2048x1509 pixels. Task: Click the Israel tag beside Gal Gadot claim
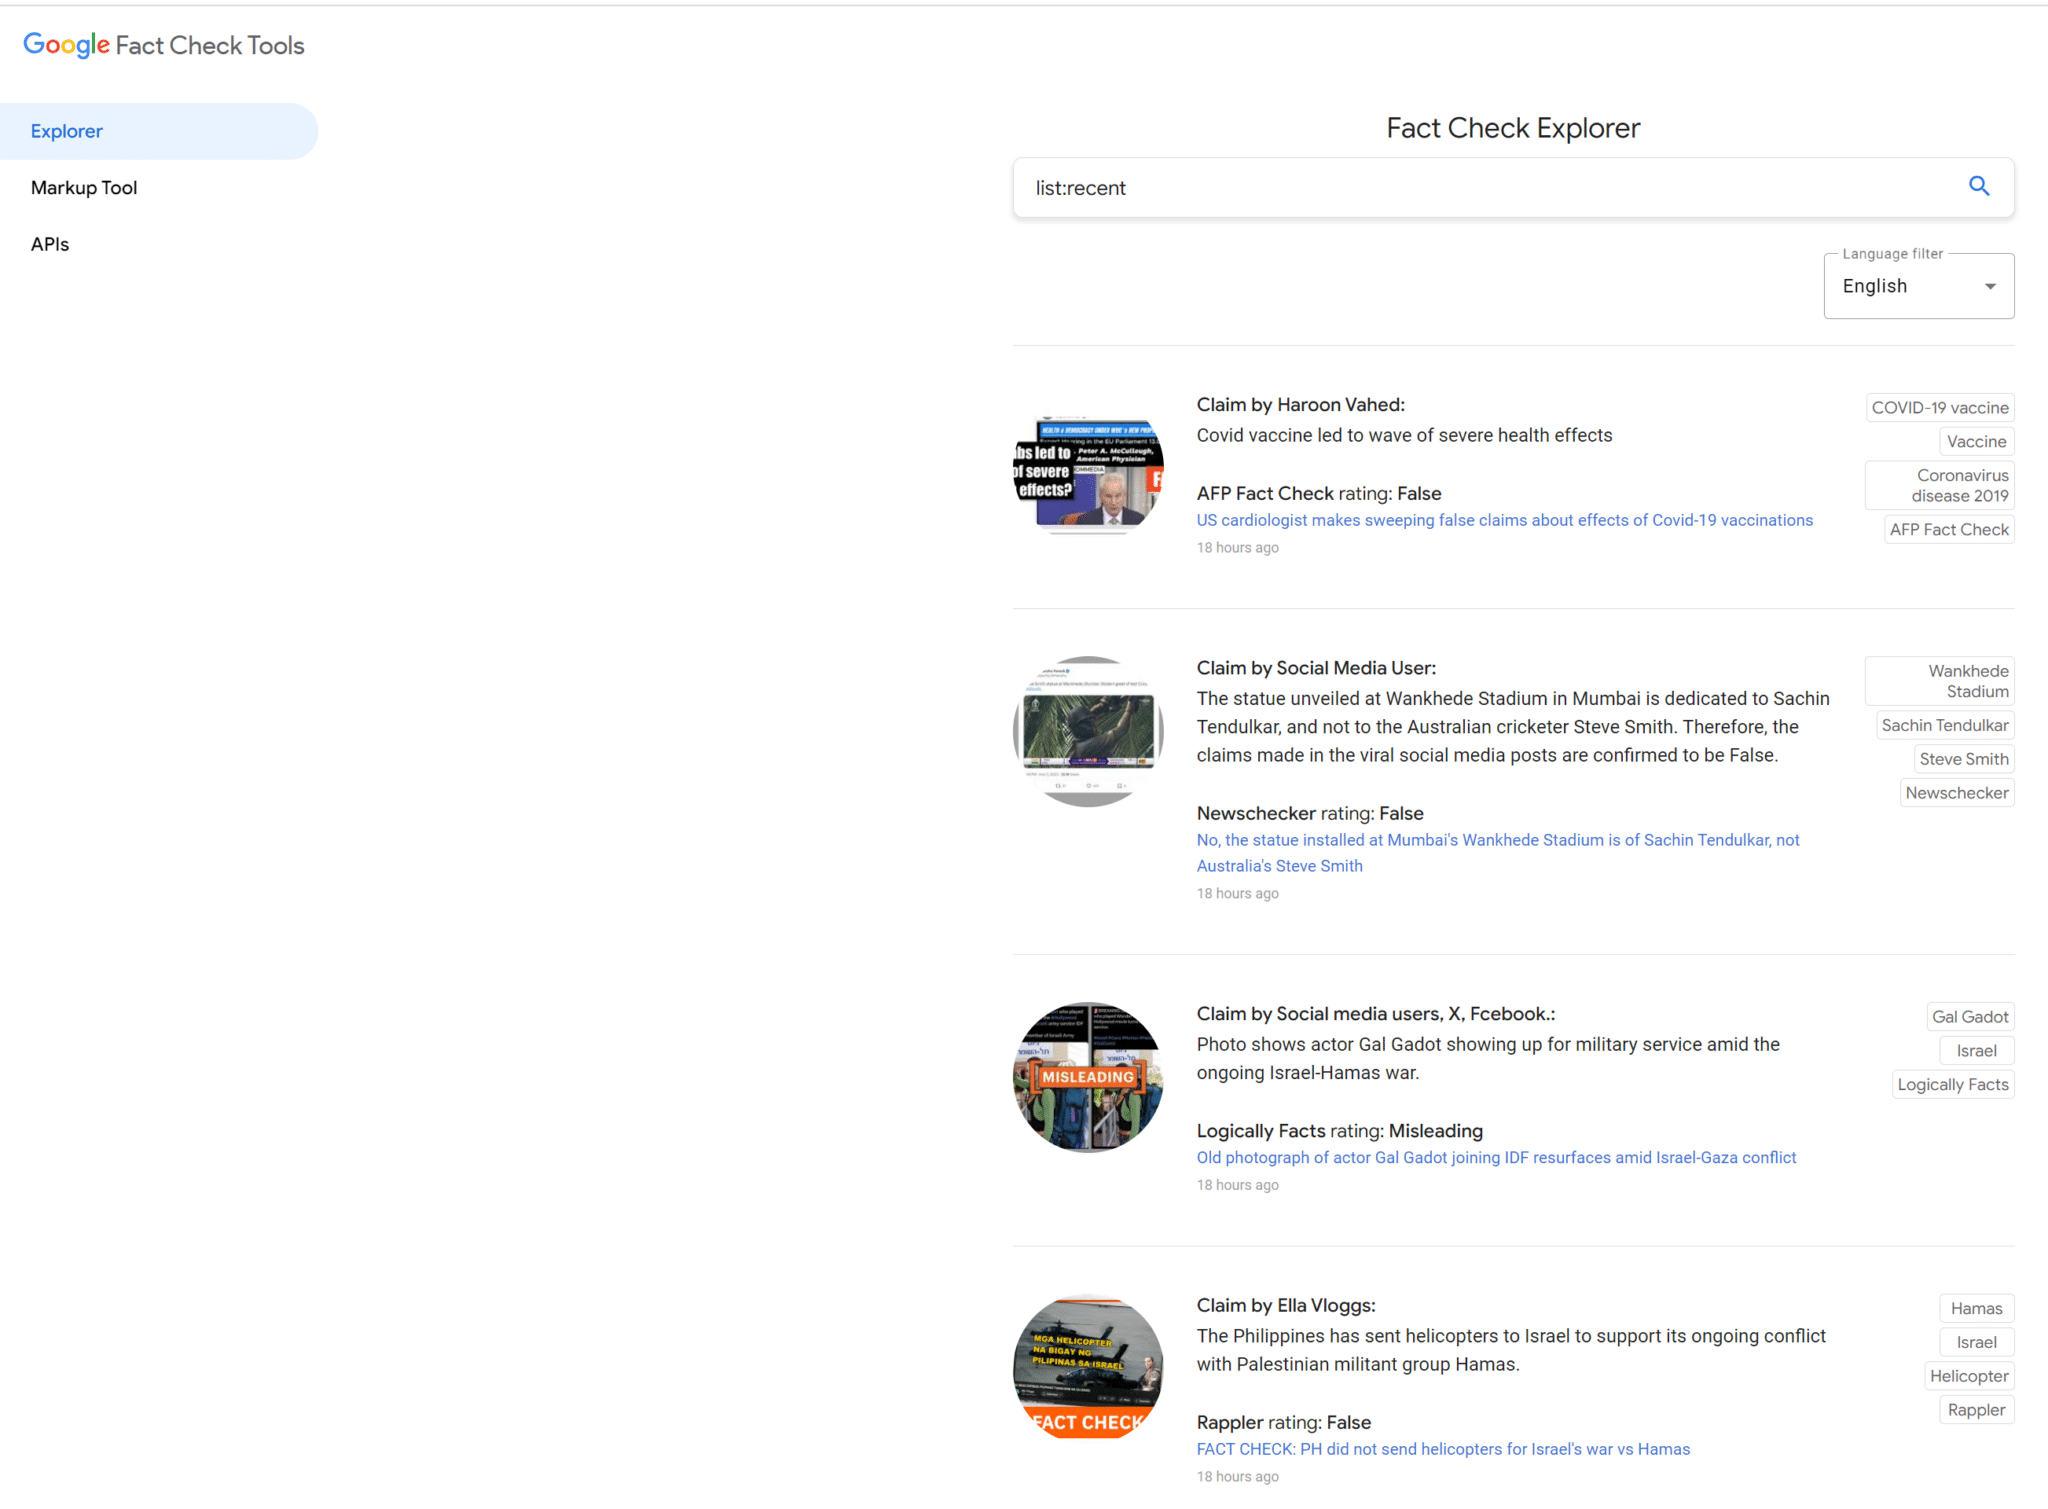(1976, 1051)
